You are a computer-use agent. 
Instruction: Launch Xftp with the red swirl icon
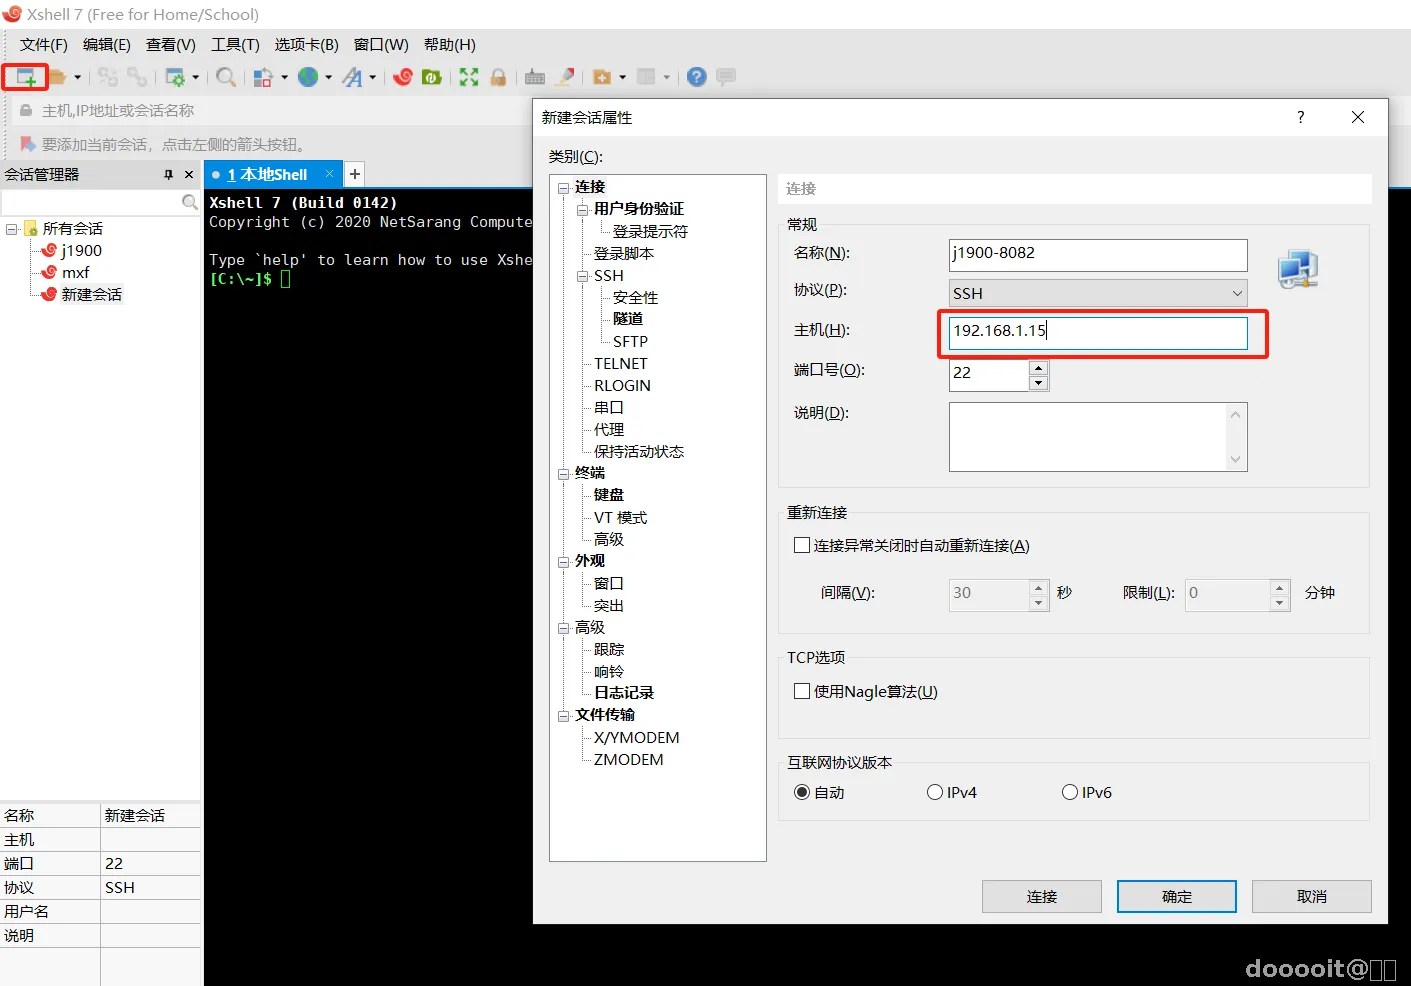point(403,77)
